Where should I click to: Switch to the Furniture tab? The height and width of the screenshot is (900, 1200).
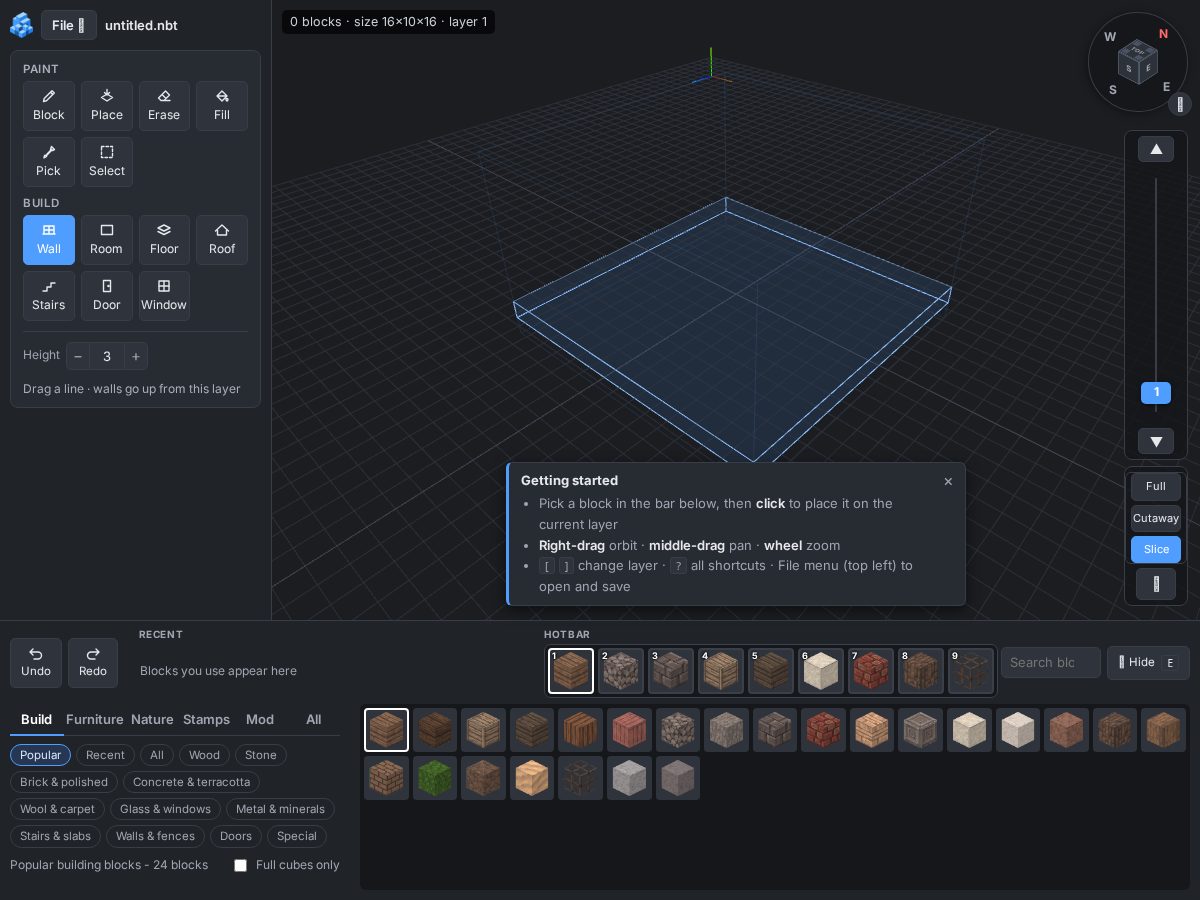pyautogui.click(x=95, y=719)
